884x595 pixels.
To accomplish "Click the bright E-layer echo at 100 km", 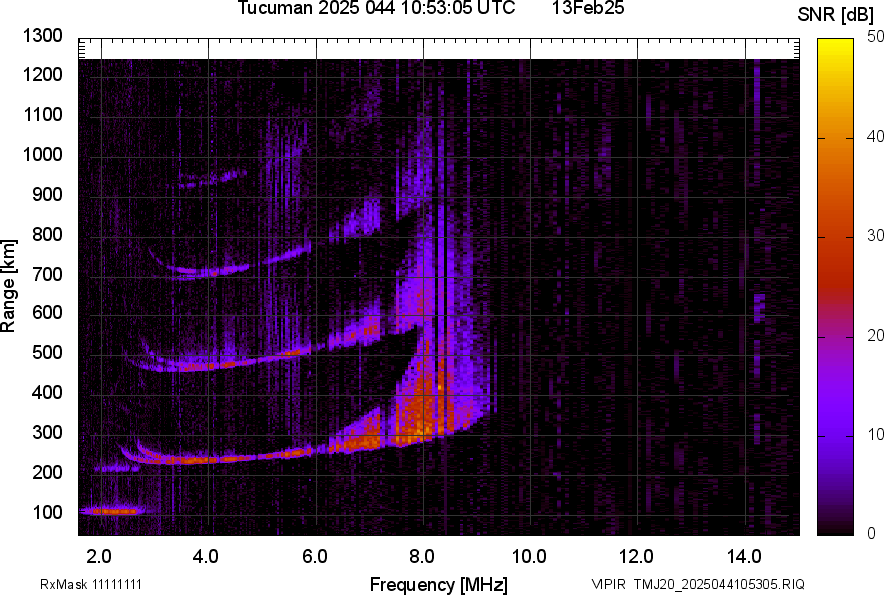I will click(x=110, y=511).
